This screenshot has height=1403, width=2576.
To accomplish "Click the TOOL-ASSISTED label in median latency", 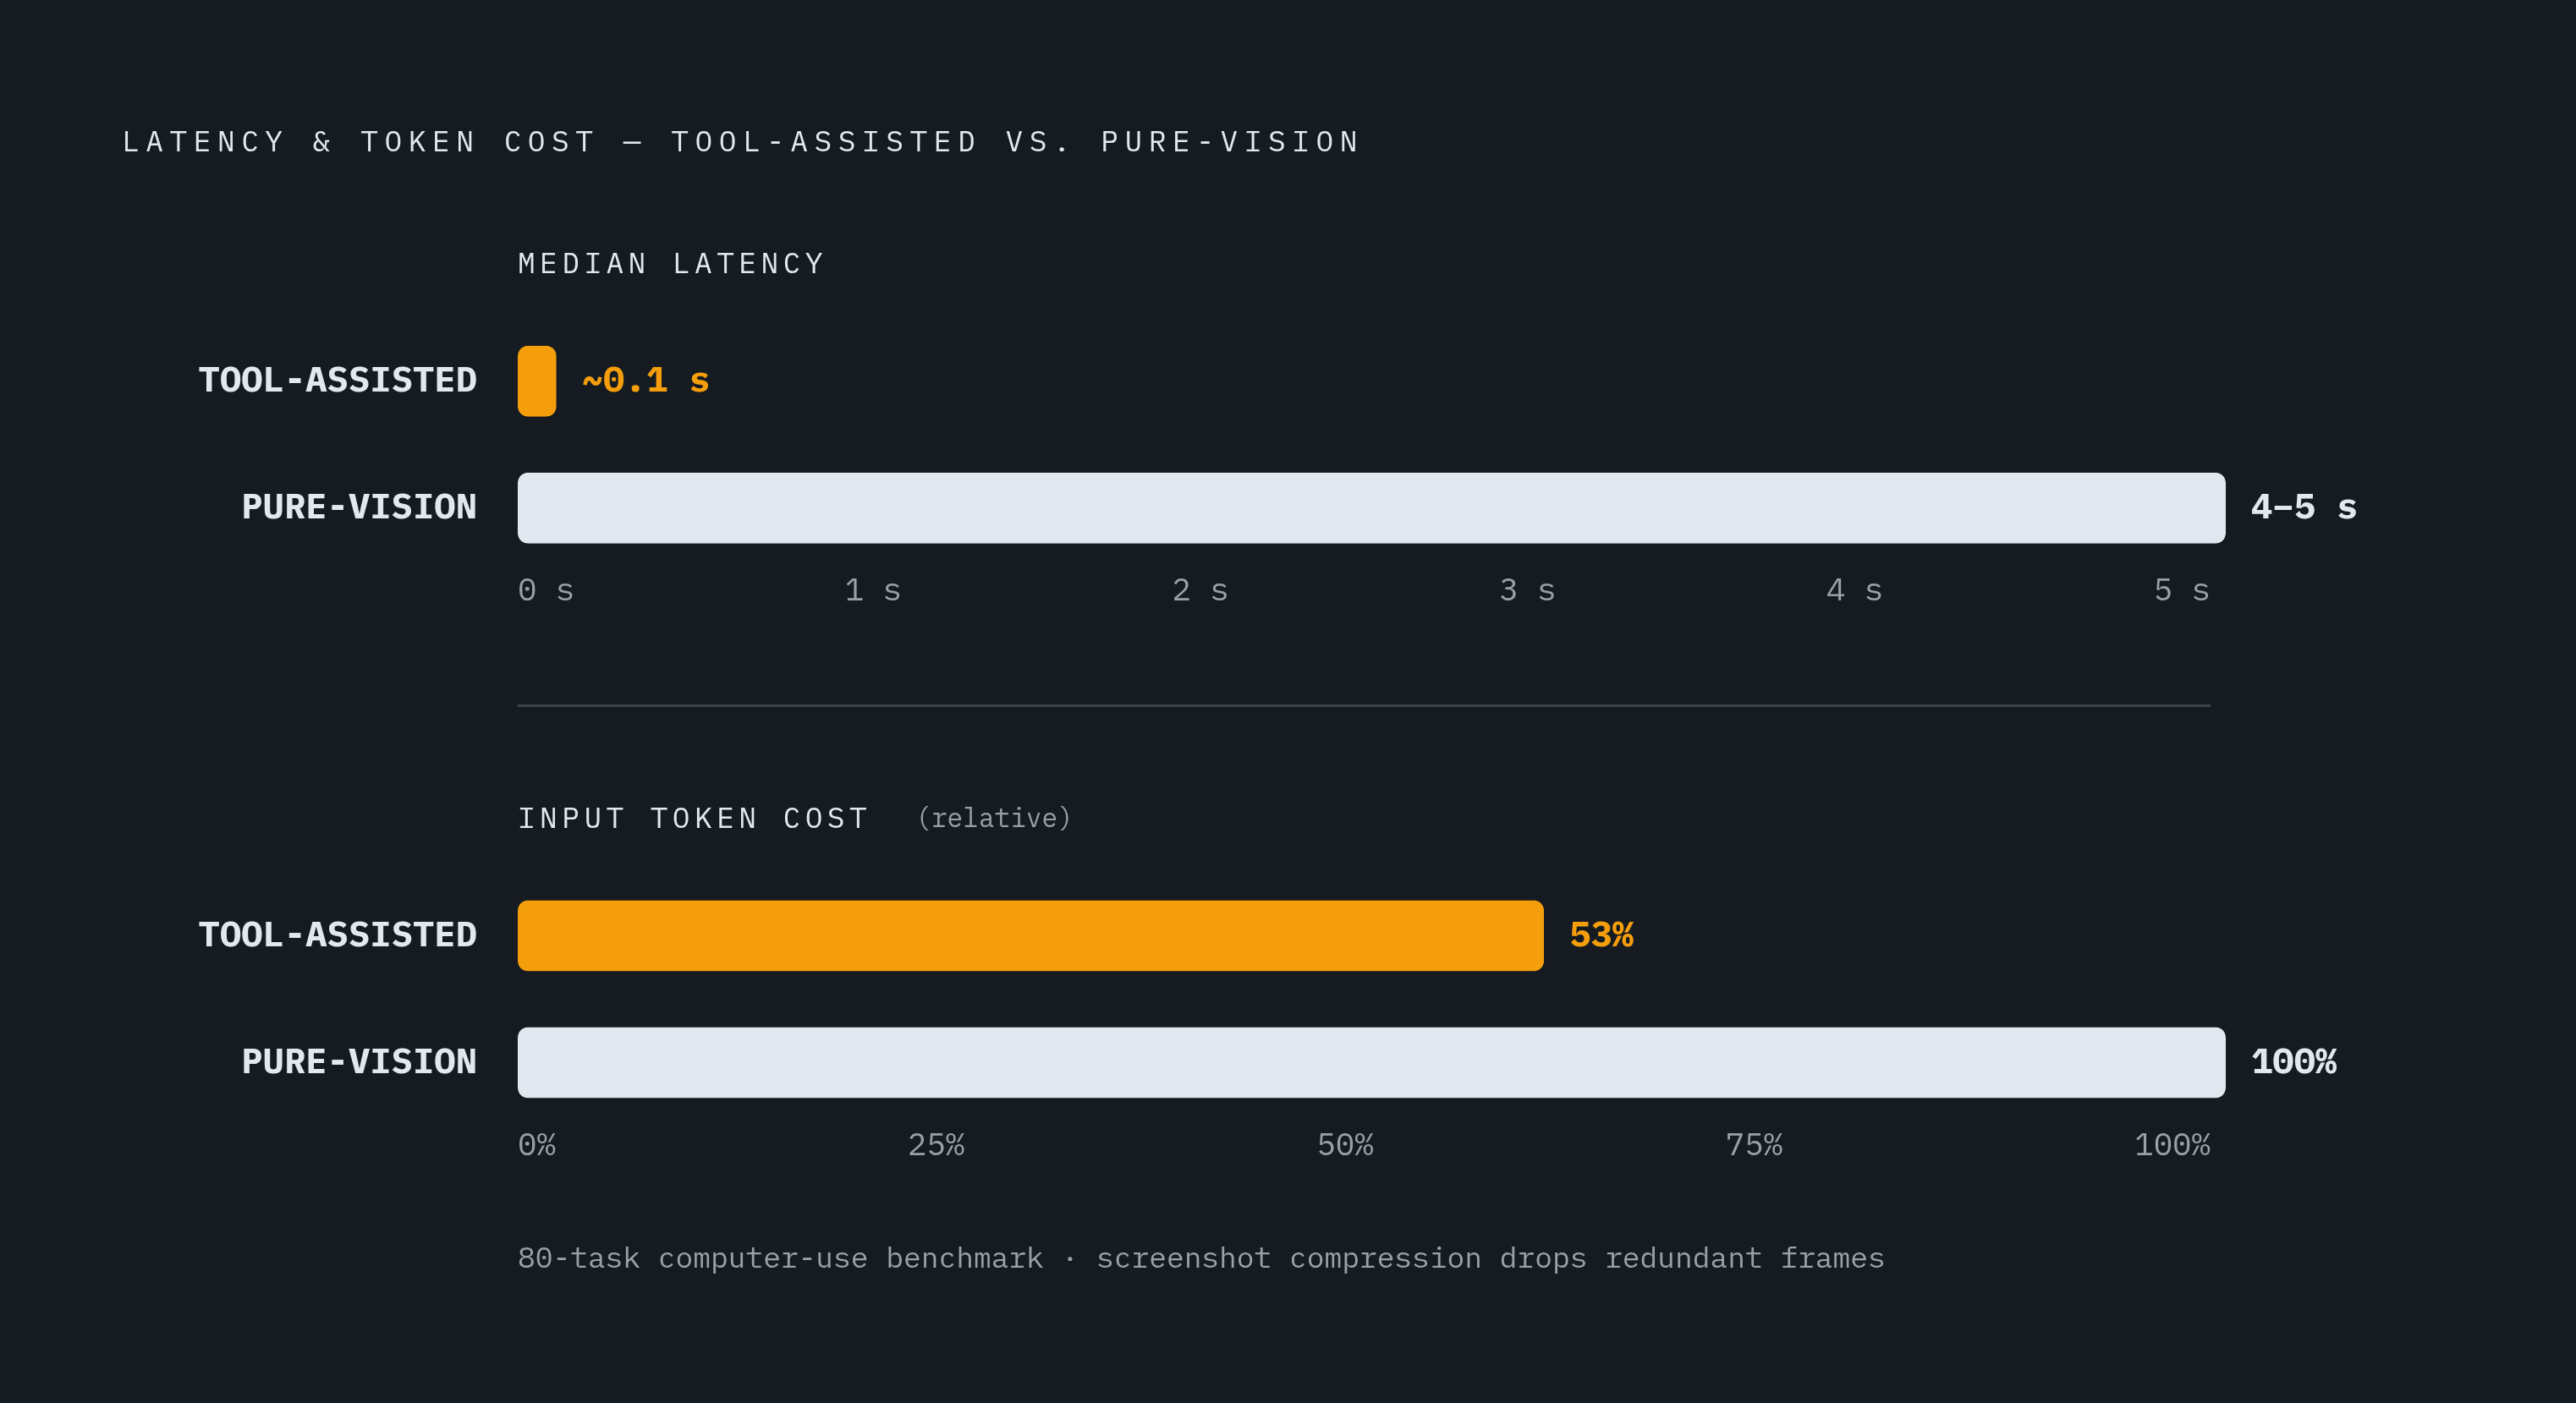I will pyautogui.click(x=338, y=381).
